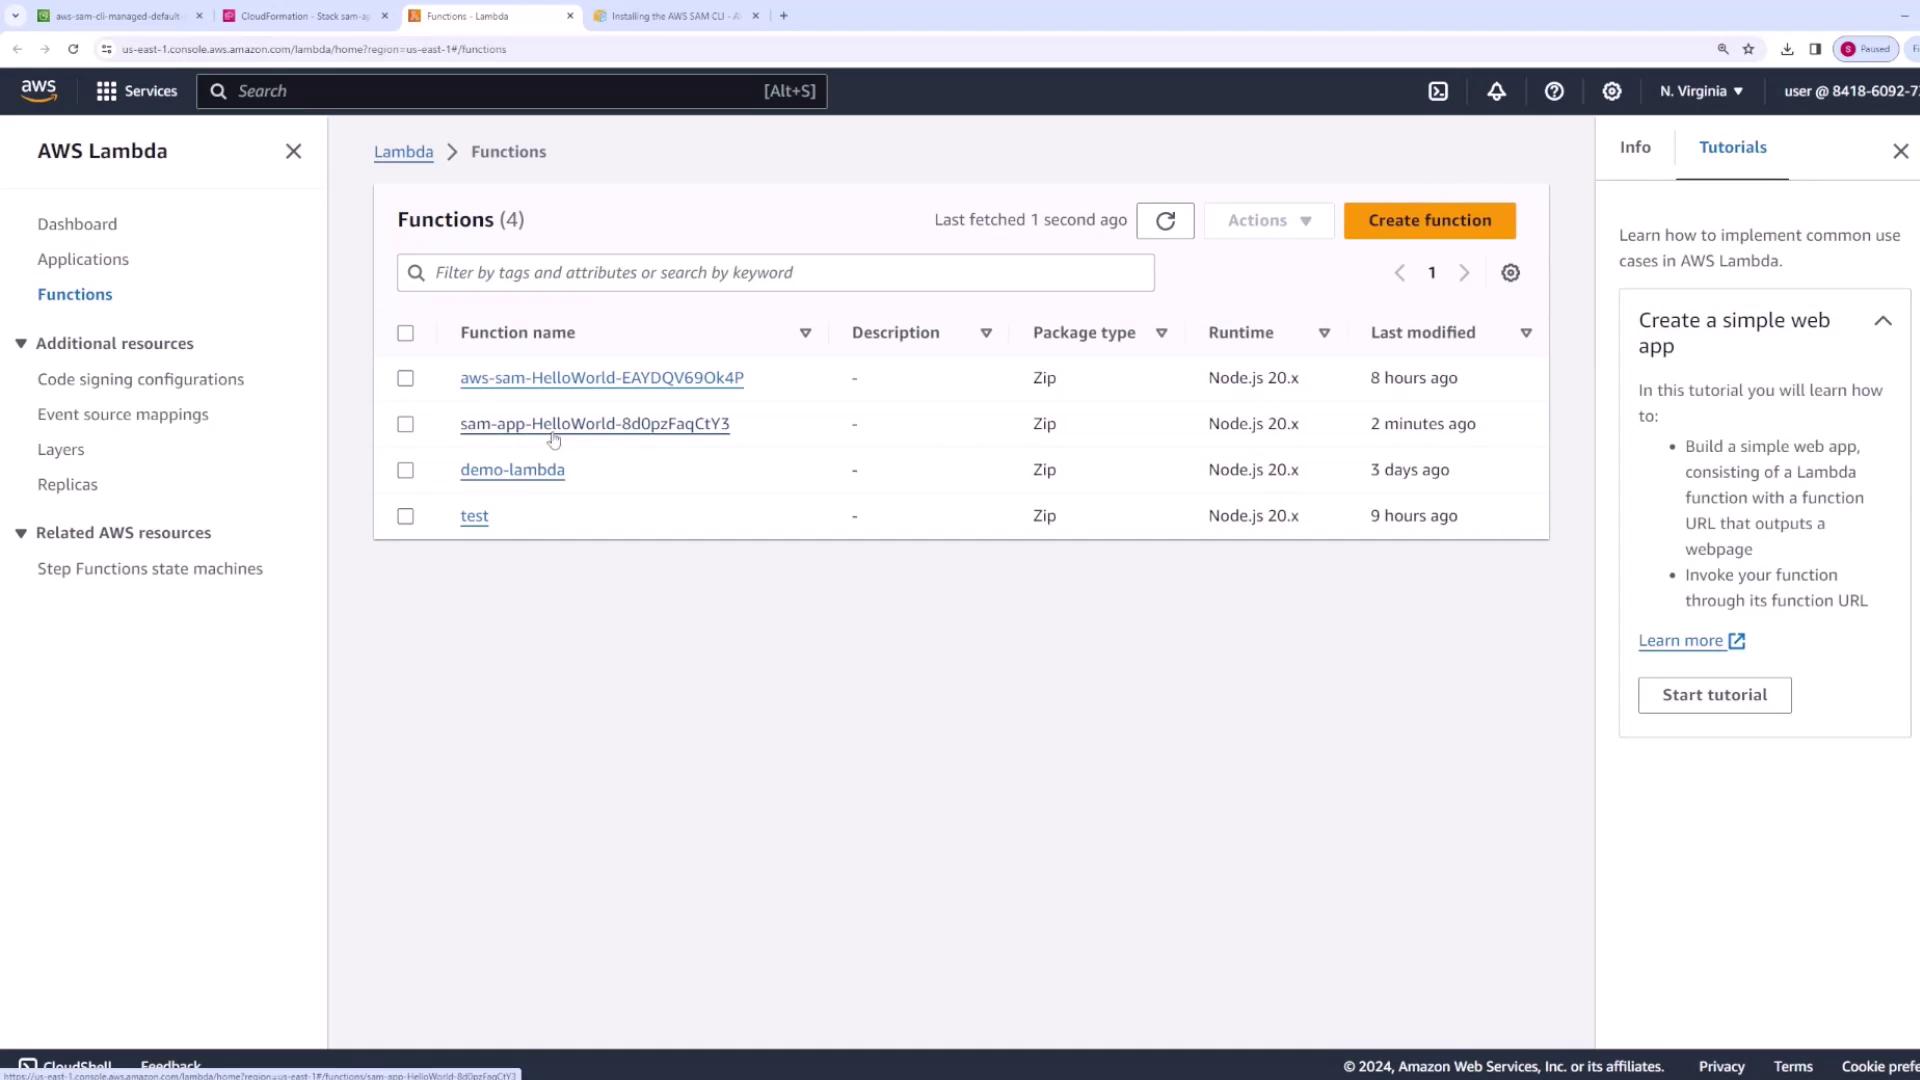Screen dimensions: 1920x1080
Task: Close the AWS Lambda side navigation
Action: [x=293, y=151]
